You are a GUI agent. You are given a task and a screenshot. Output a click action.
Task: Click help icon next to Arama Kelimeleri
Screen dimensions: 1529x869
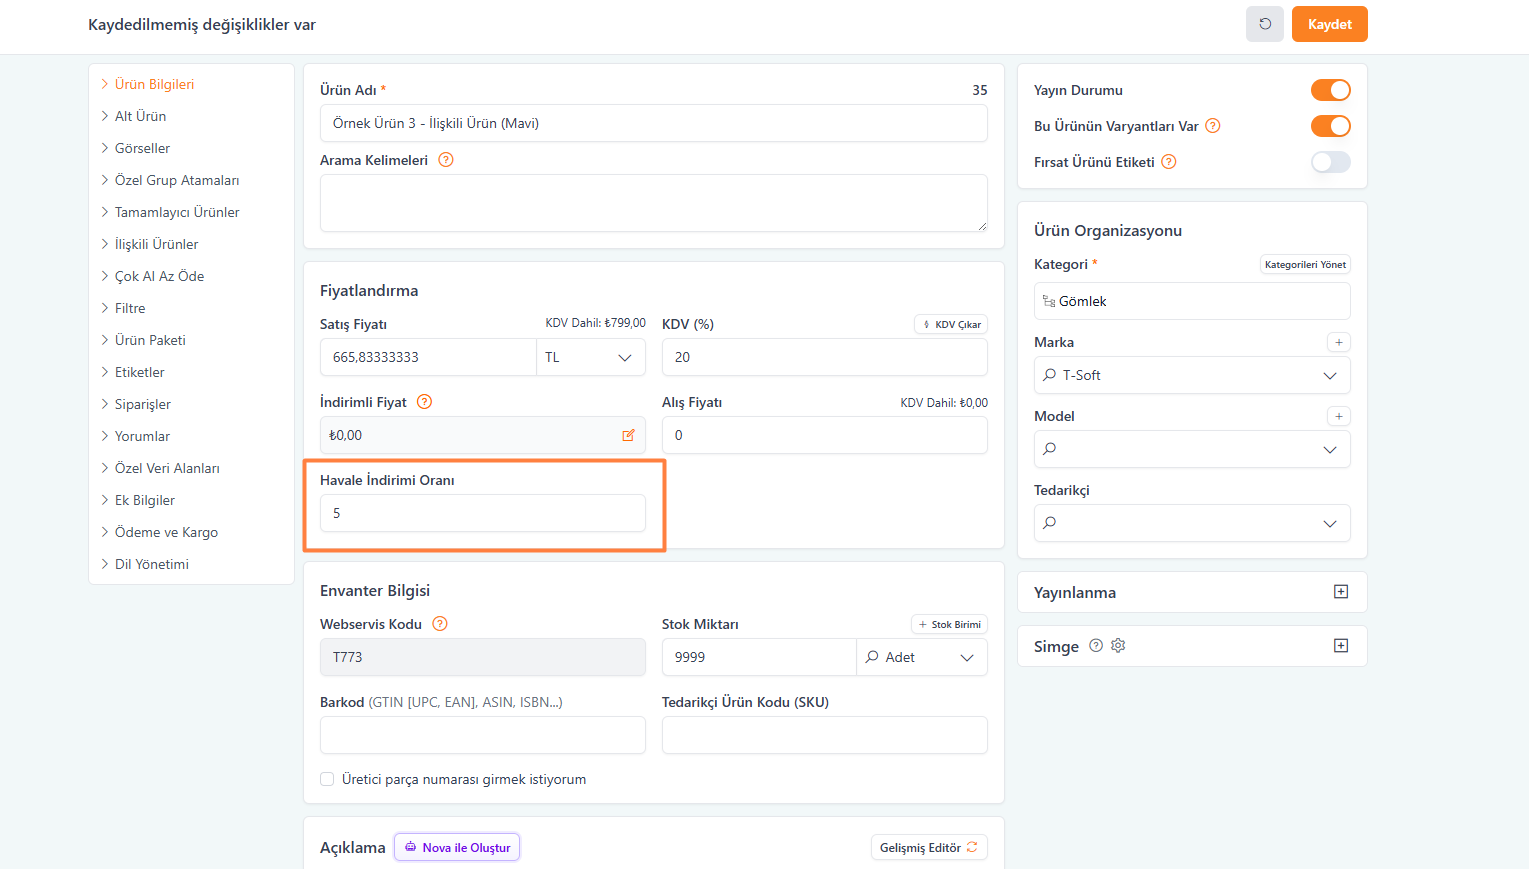click(x=446, y=160)
